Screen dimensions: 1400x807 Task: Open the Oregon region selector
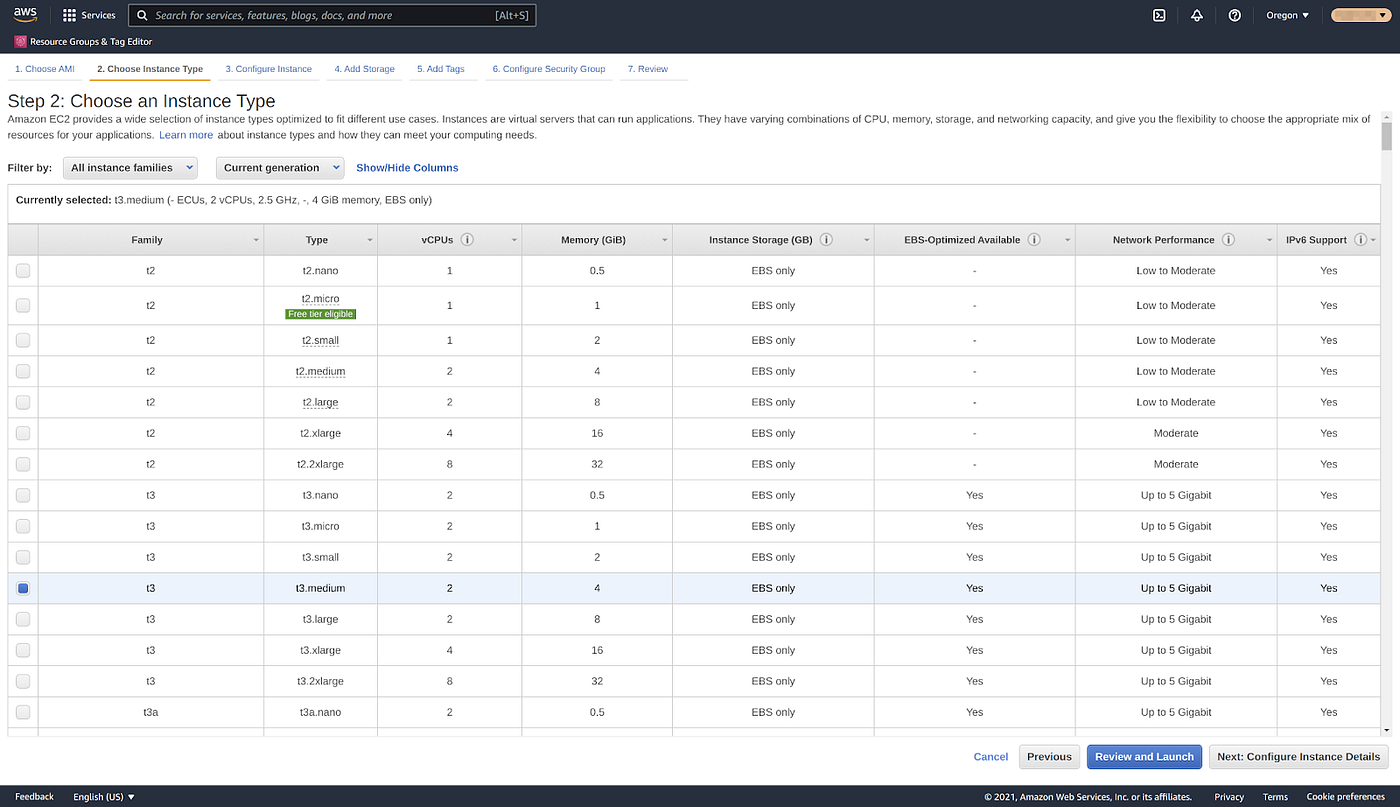1288,15
